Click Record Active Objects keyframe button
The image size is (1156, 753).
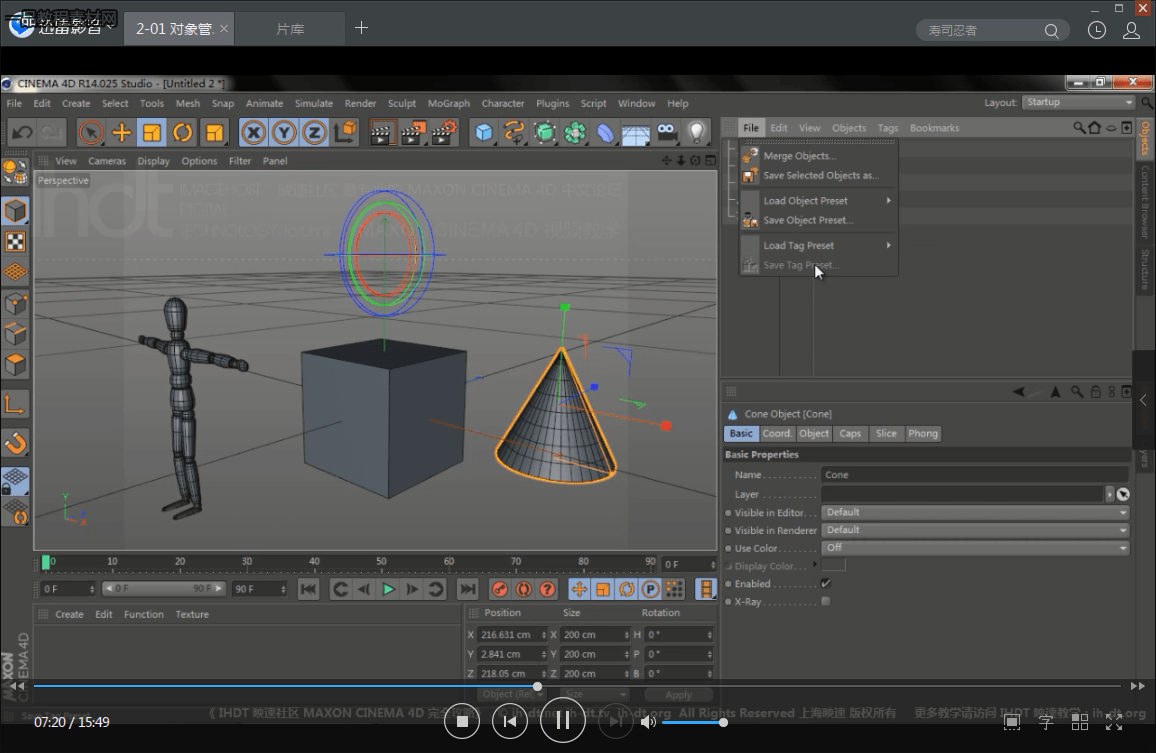coord(500,589)
